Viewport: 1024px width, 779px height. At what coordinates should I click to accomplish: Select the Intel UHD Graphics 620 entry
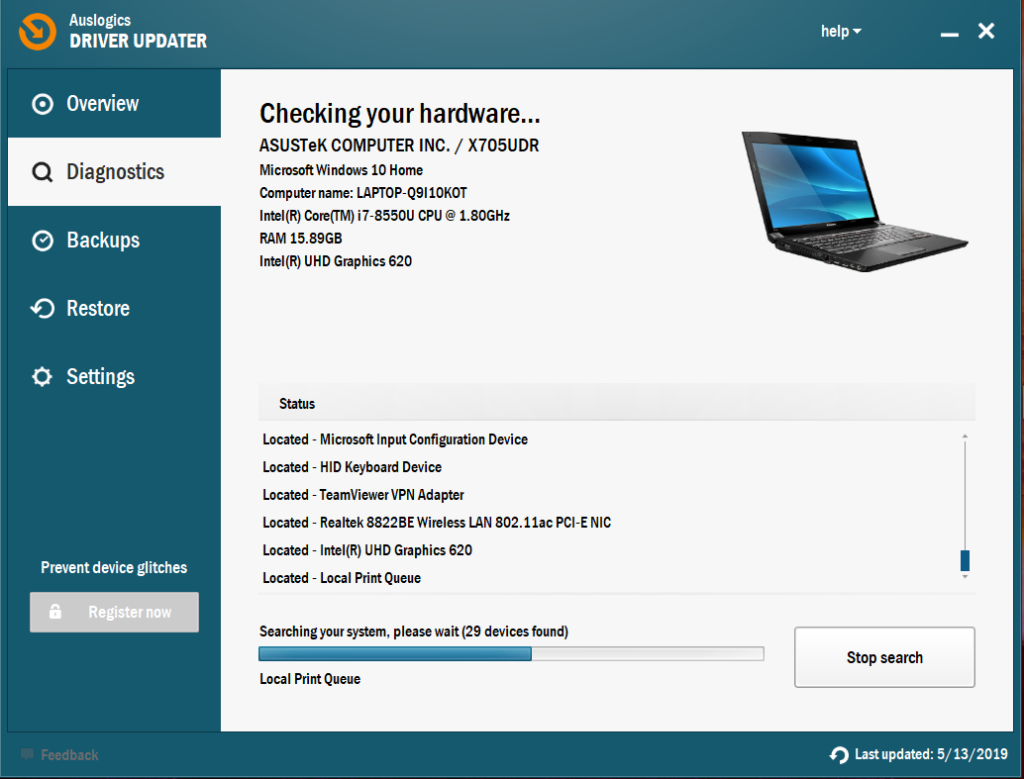coord(367,550)
